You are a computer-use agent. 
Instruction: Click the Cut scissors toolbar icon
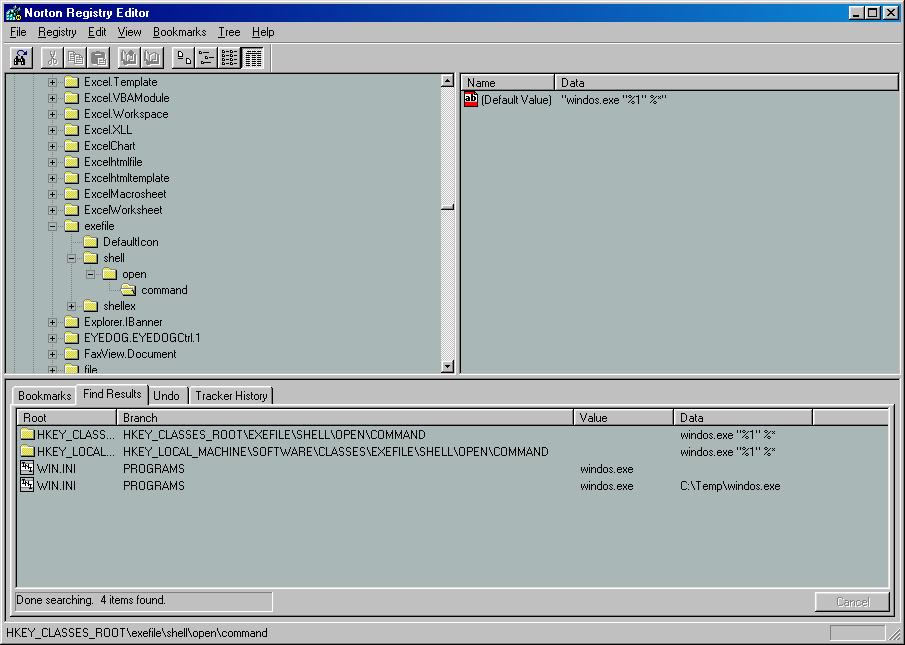coord(52,58)
